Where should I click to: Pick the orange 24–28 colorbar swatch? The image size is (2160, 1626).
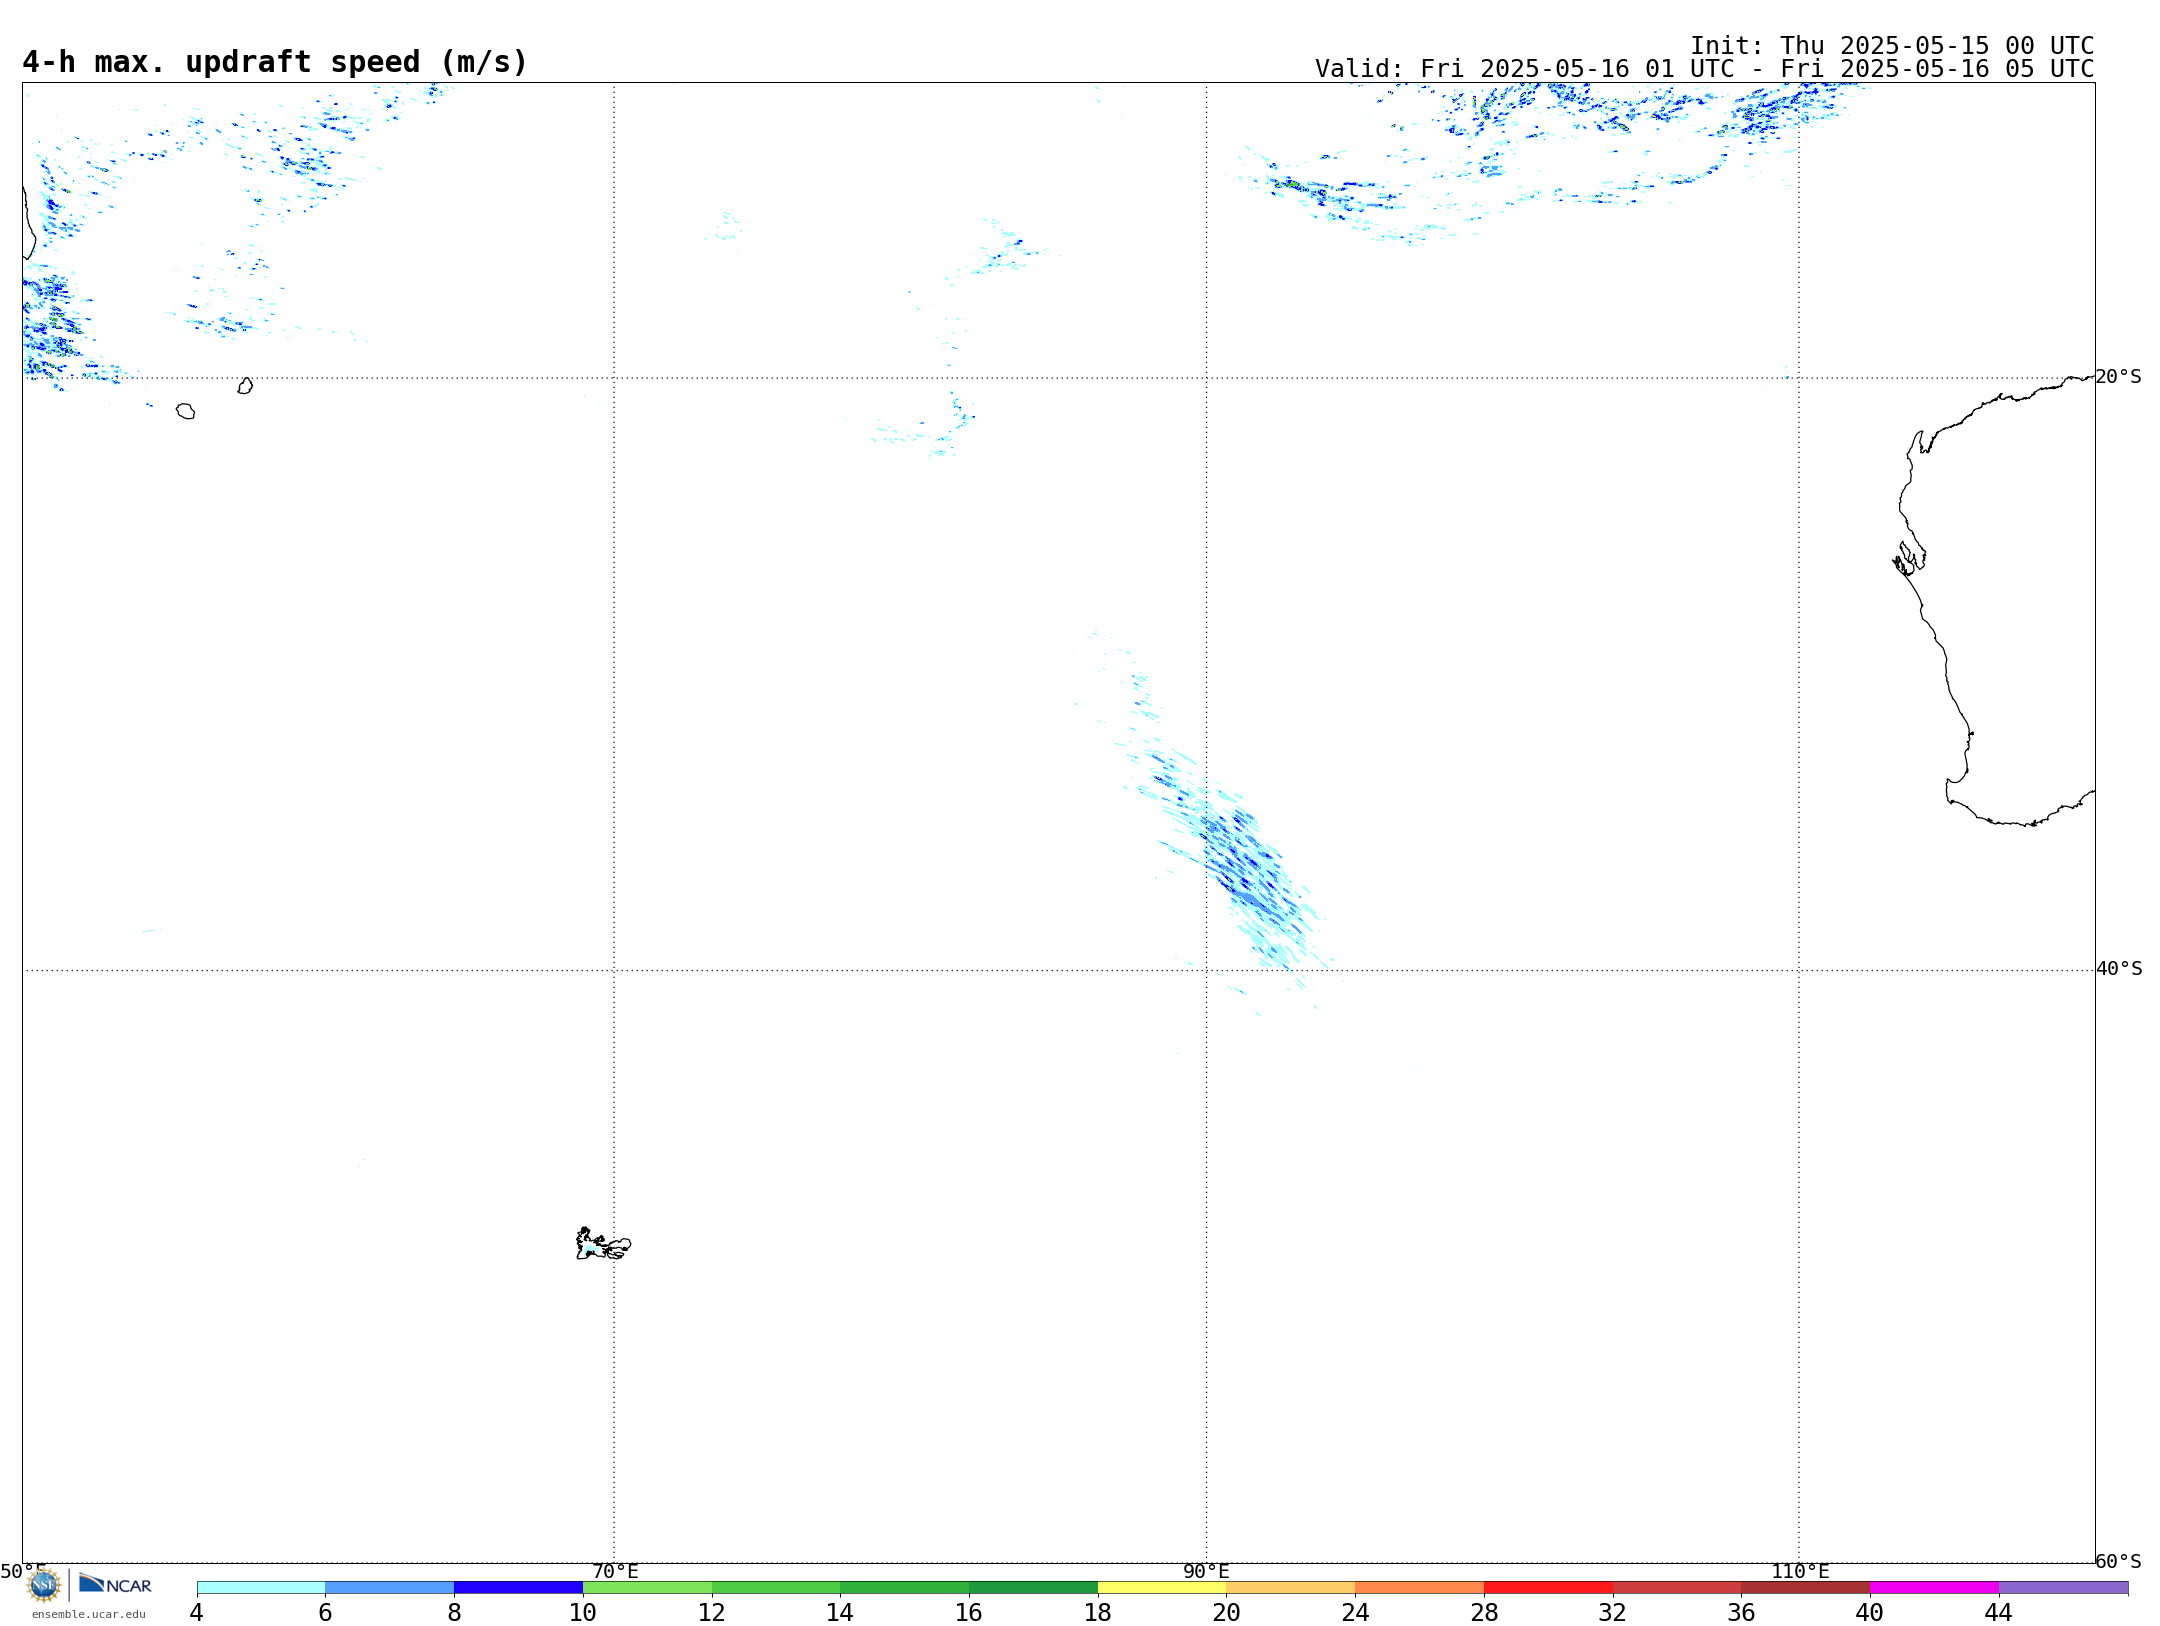1420,1587
